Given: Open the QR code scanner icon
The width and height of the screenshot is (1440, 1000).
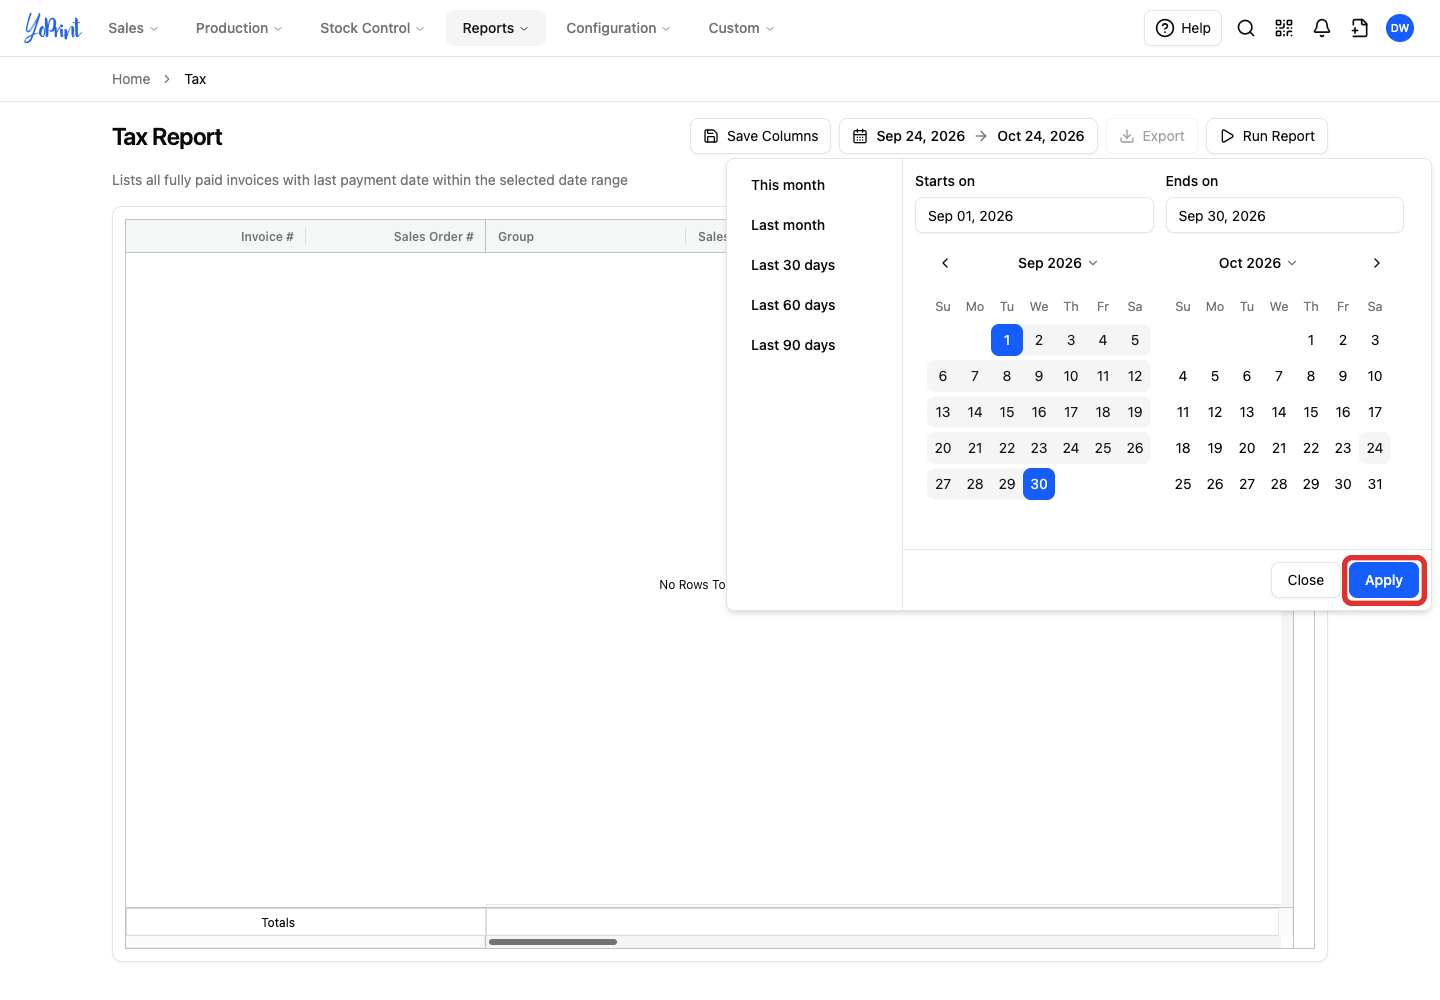Looking at the screenshot, I should point(1284,28).
